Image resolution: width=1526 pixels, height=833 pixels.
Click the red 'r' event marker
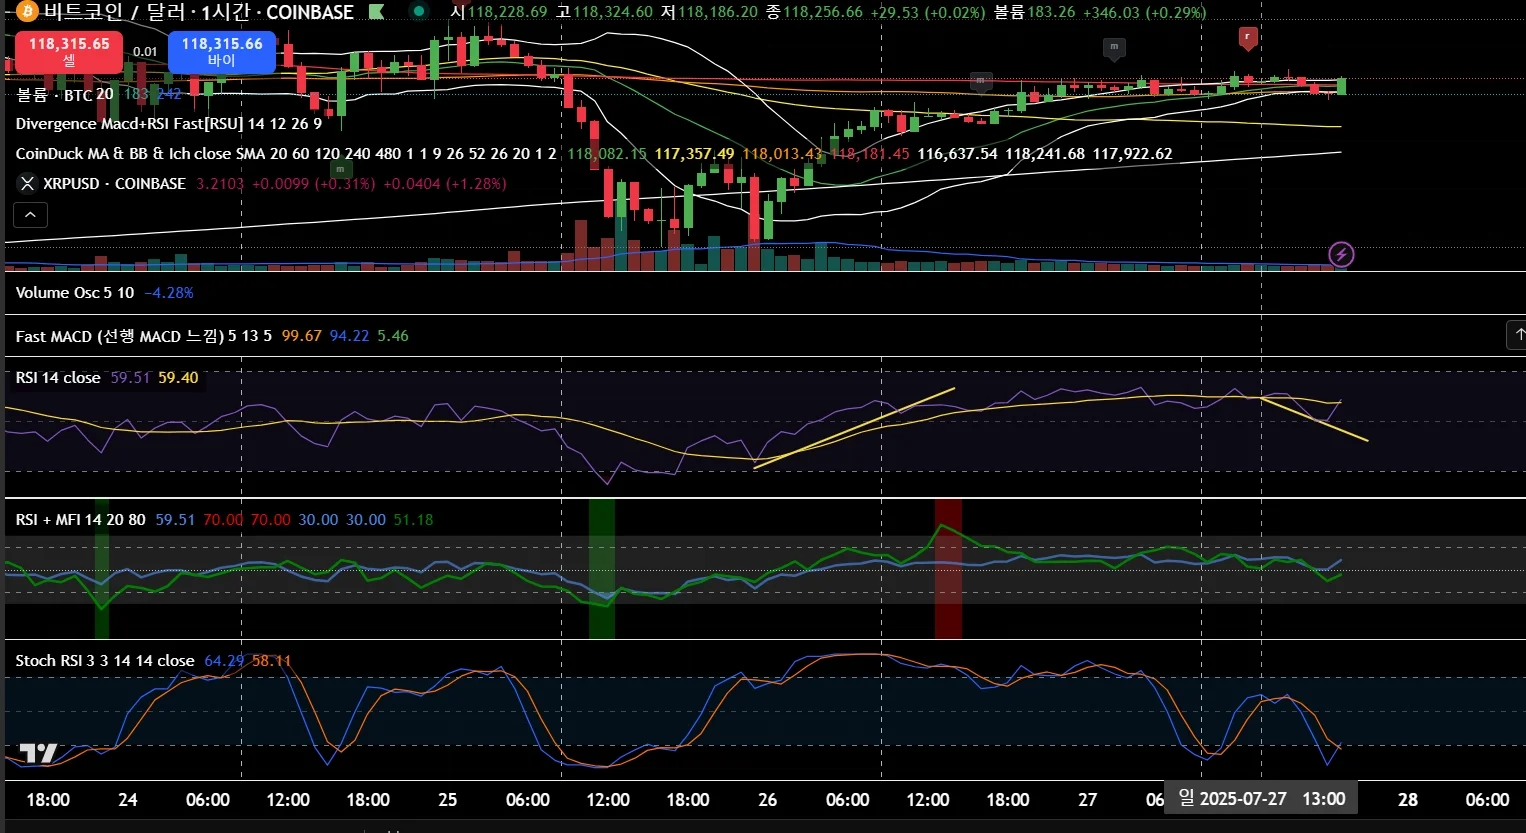coord(1247,38)
